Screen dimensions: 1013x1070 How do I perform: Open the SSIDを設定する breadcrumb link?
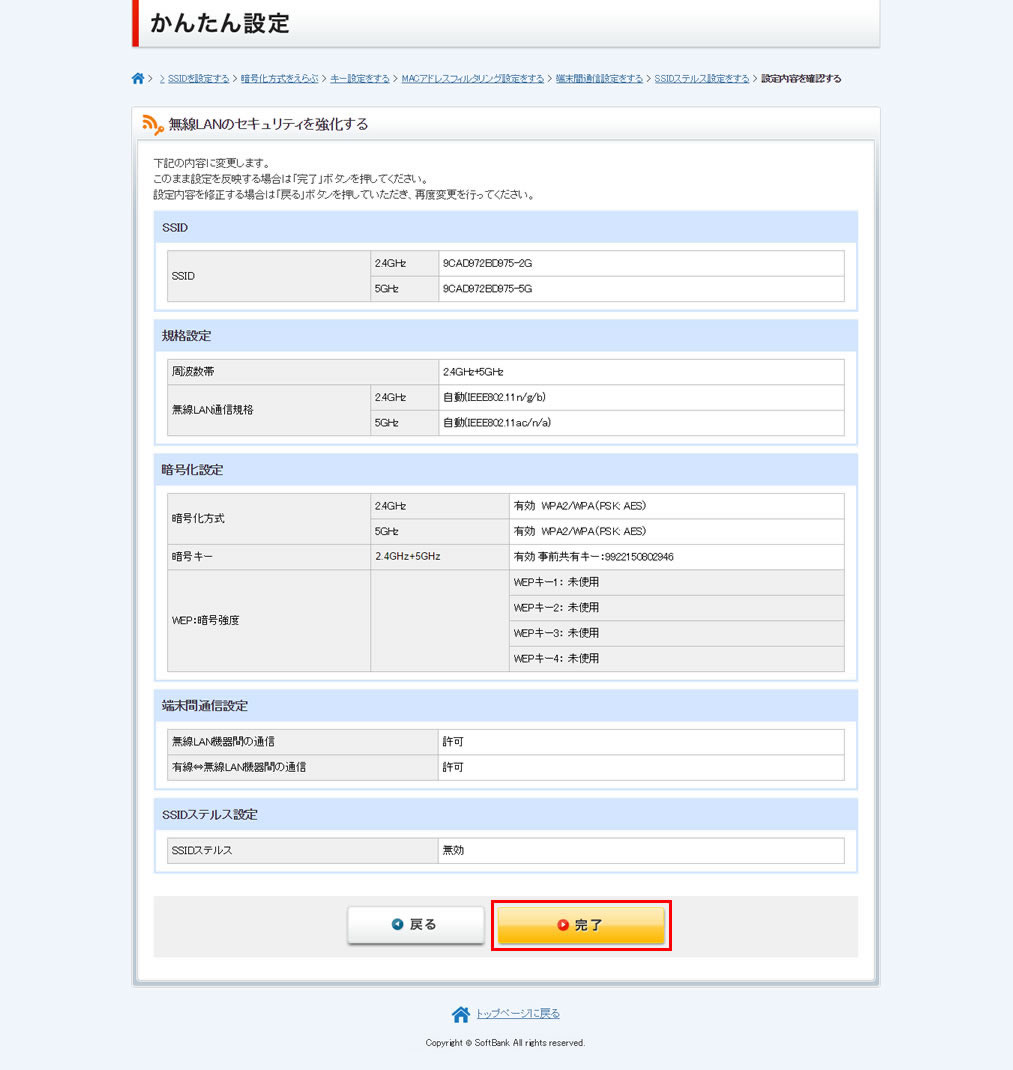click(199, 79)
